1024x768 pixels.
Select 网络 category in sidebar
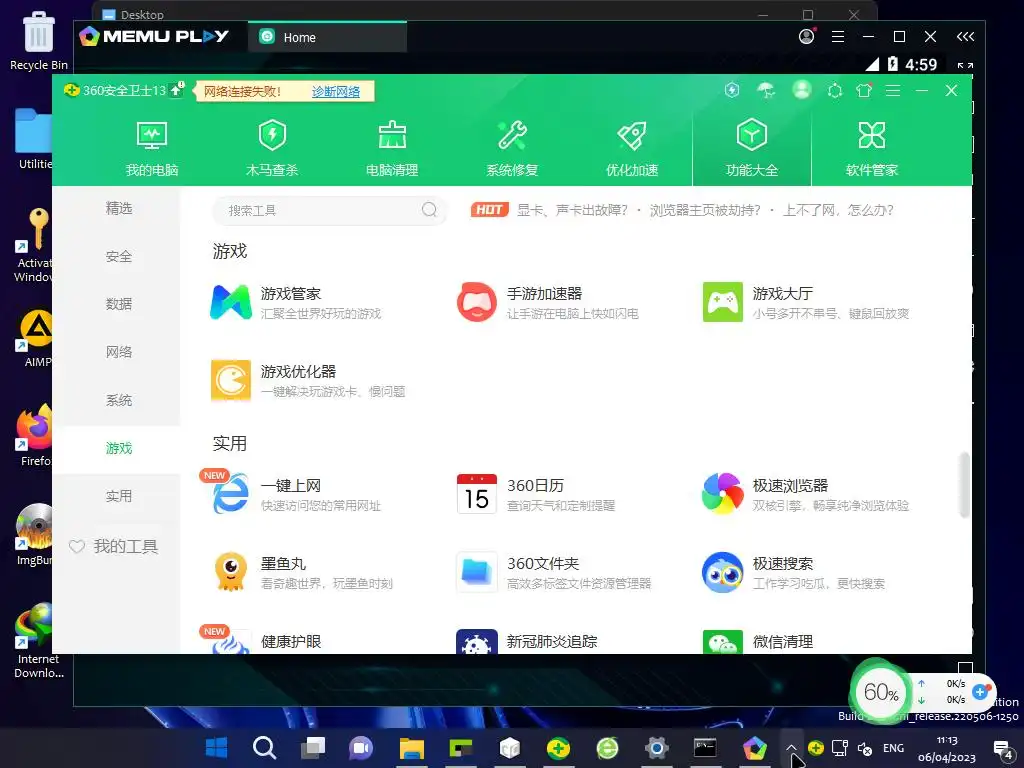118,353
